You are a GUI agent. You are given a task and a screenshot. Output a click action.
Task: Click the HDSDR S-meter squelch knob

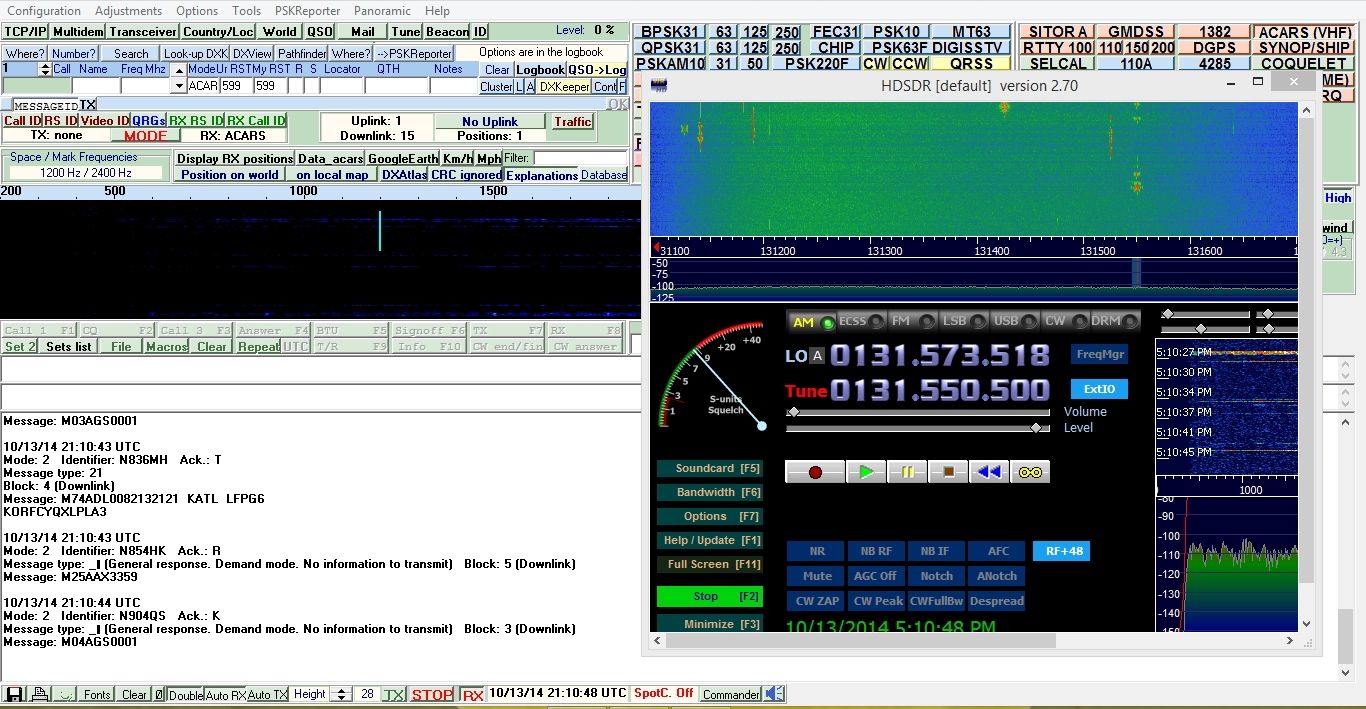pos(762,425)
